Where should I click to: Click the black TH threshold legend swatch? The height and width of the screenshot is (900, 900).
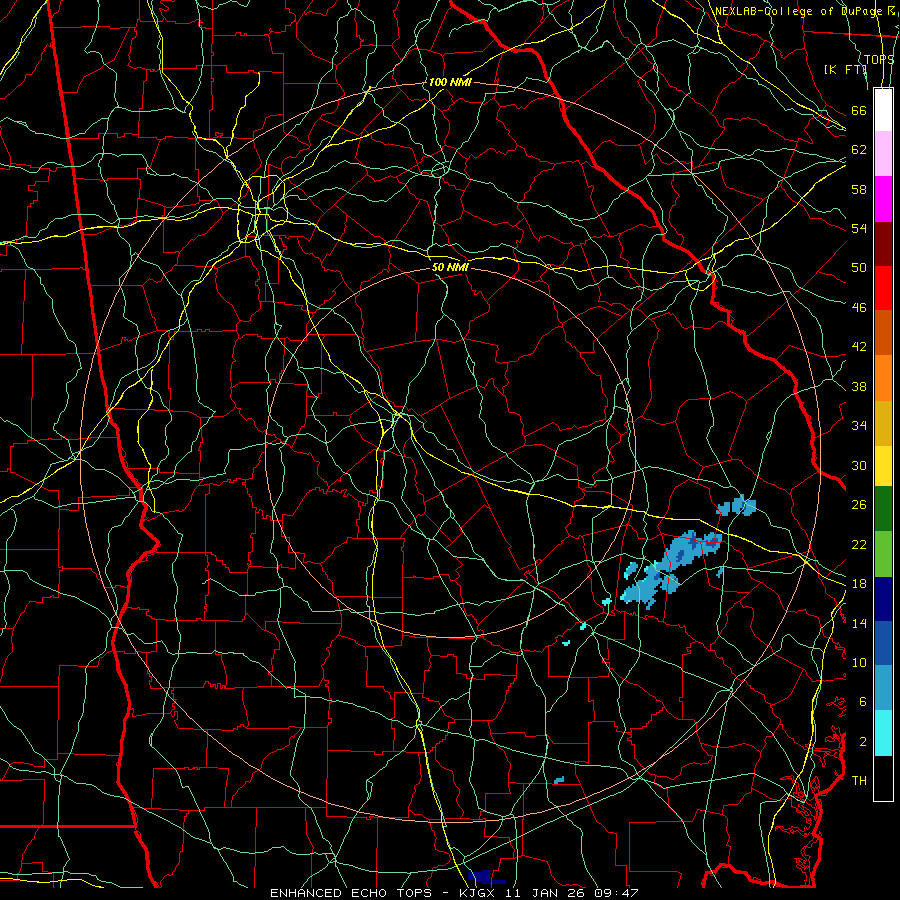coord(883,778)
